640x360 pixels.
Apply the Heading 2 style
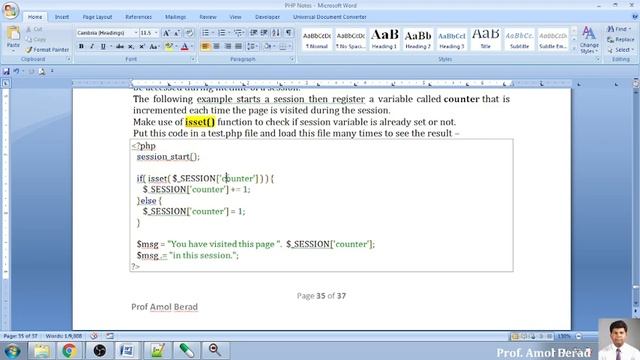point(418,40)
